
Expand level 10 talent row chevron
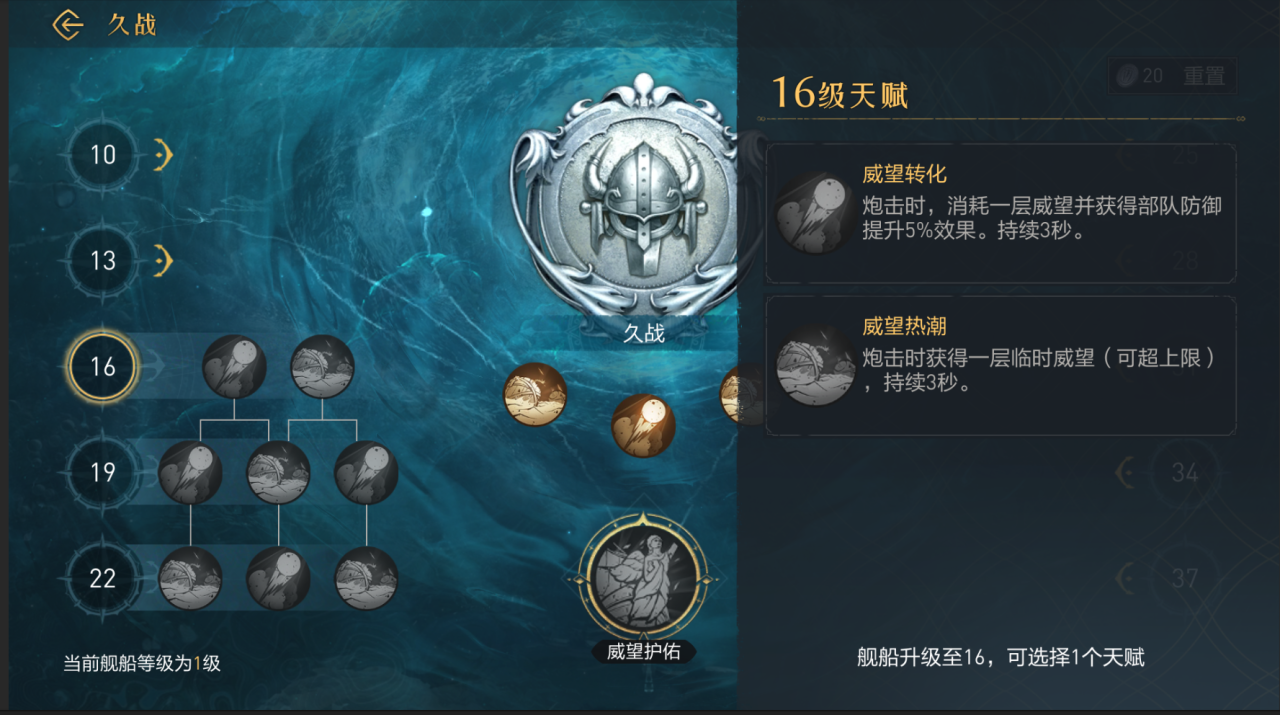165,155
